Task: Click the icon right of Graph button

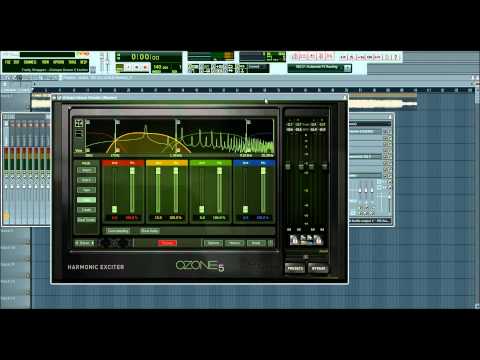Action: click(x=271, y=243)
